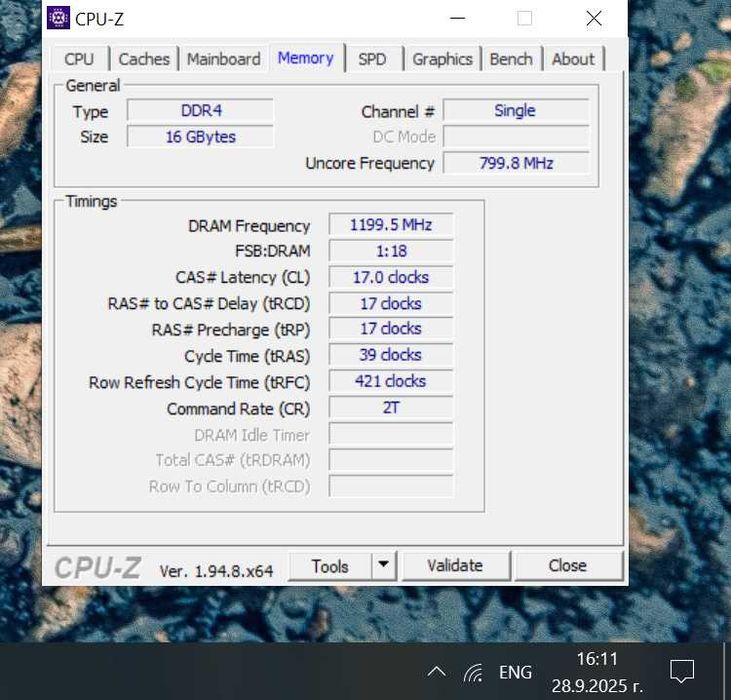Image resolution: width=731 pixels, height=700 pixels.
Task: Click the Validate button
Action: [x=455, y=566]
